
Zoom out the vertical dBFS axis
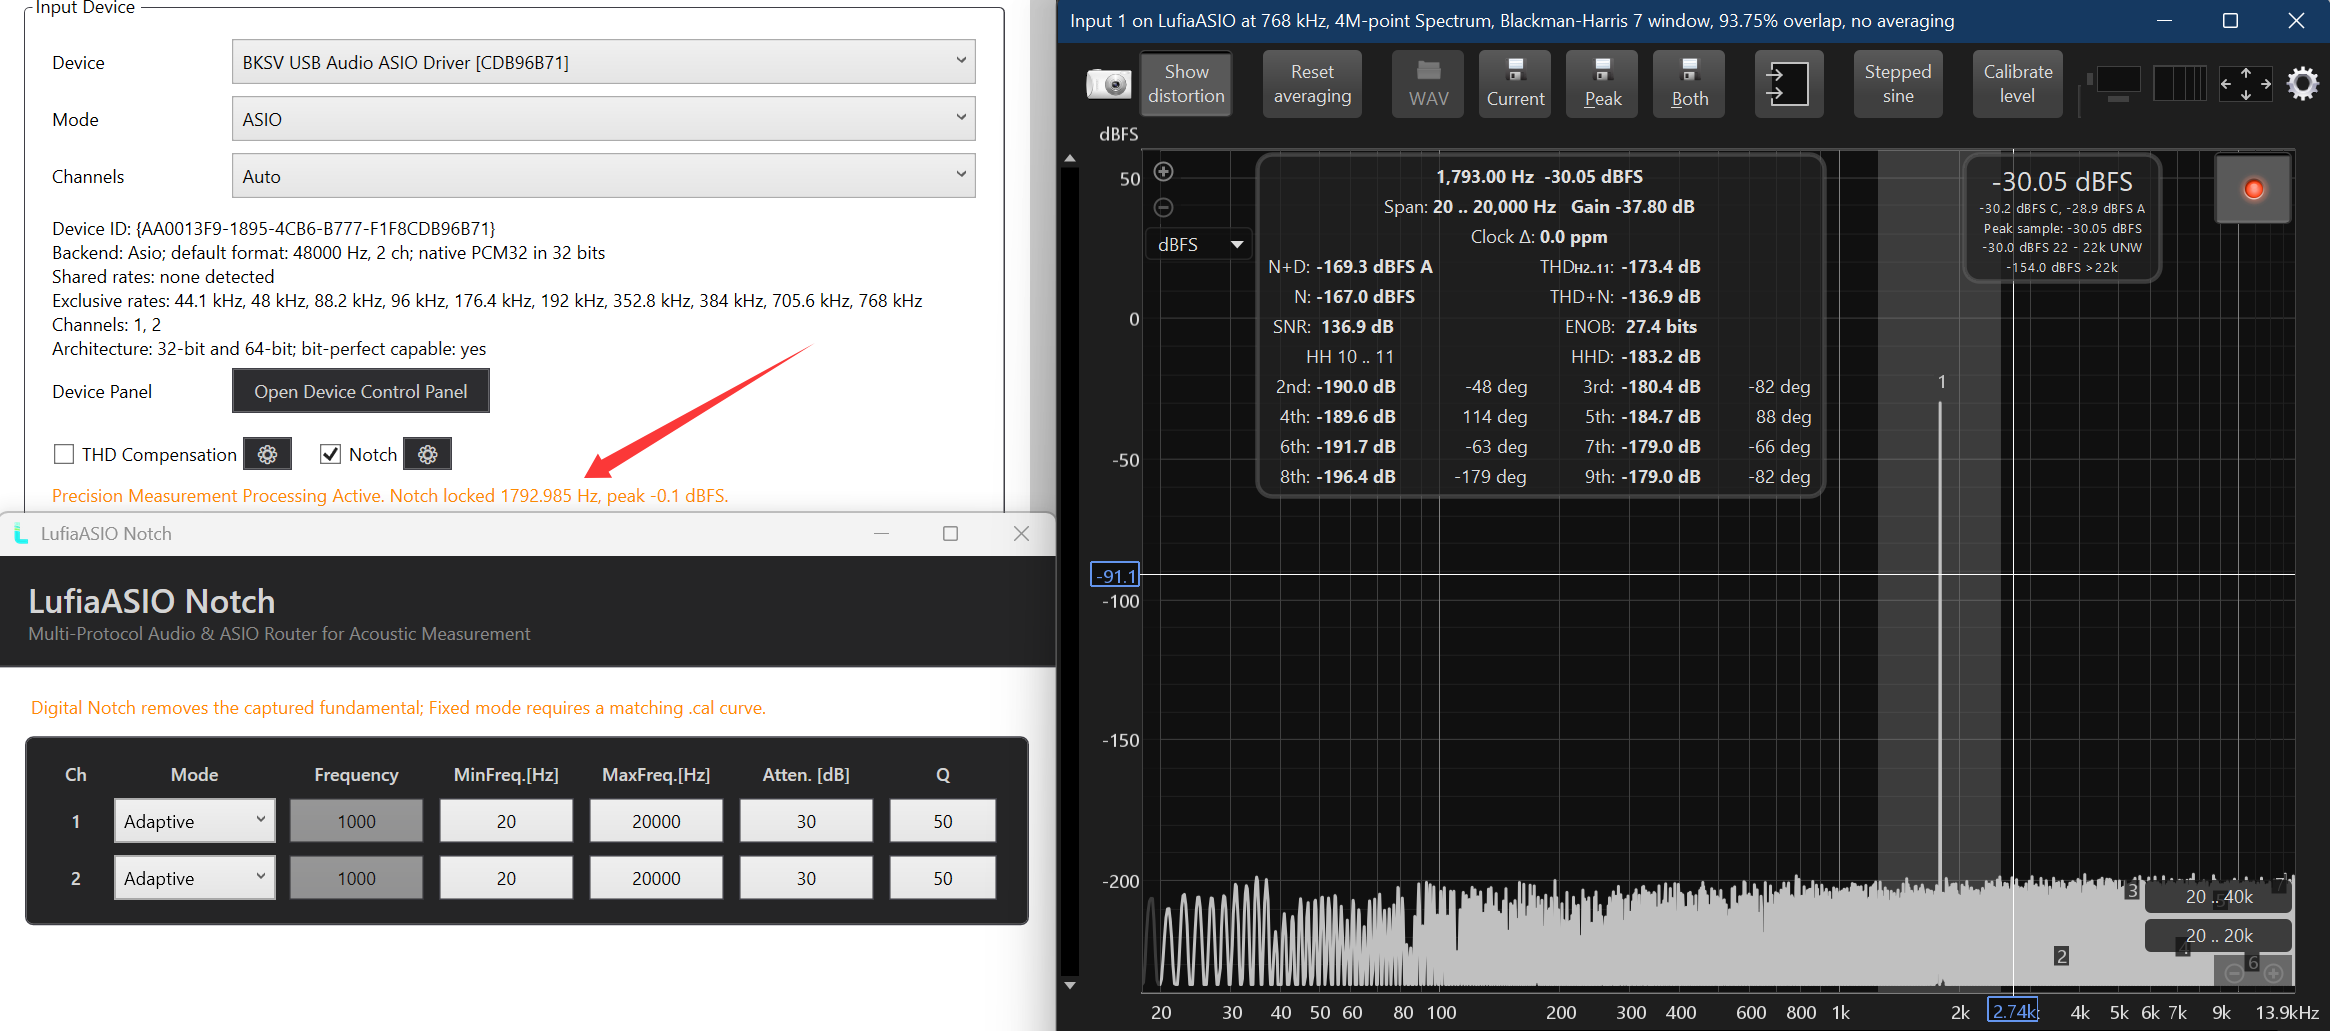(x=1163, y=208)
